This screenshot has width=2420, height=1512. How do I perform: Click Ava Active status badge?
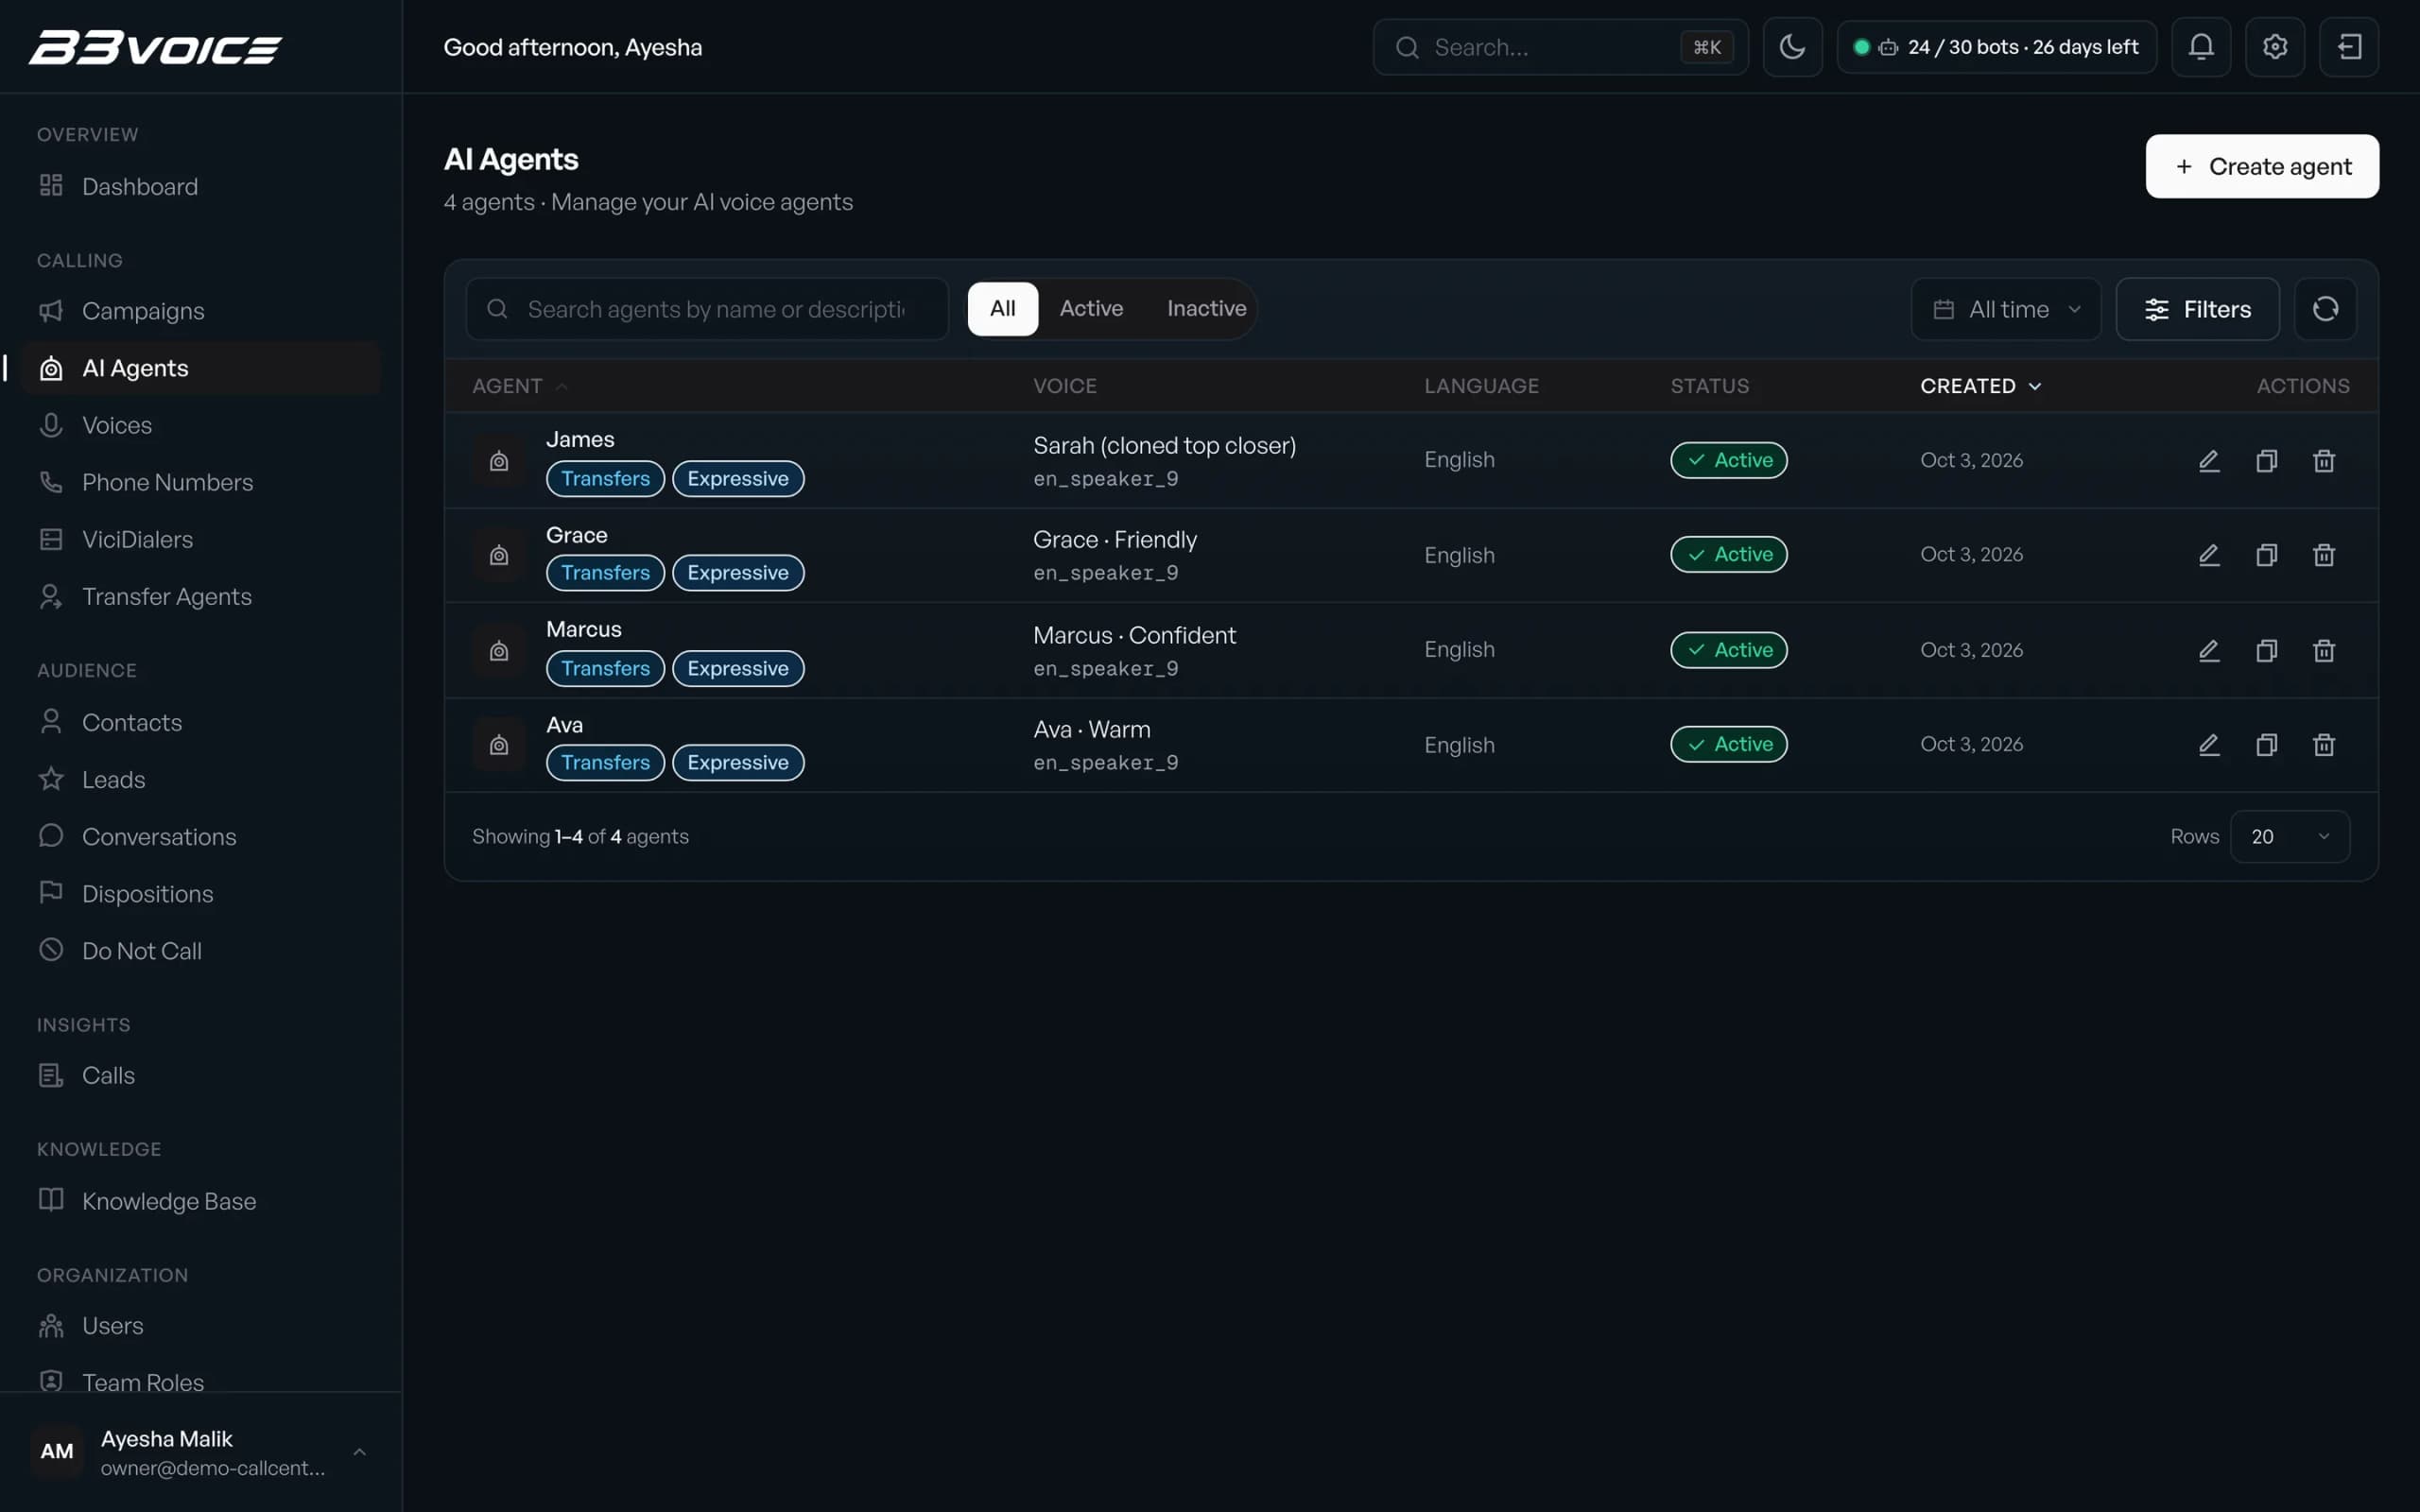click(1728, 744)
